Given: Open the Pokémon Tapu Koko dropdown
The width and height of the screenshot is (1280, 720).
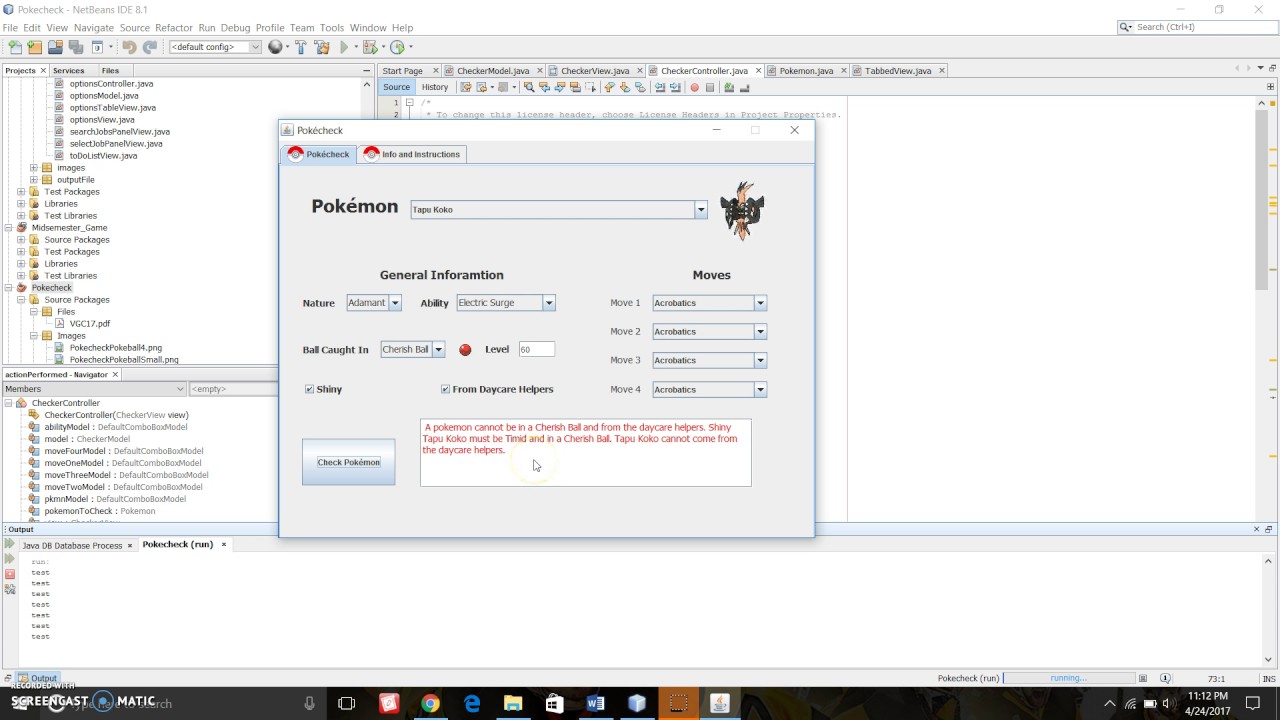Looking at the screenshot, I should (701, 210).
